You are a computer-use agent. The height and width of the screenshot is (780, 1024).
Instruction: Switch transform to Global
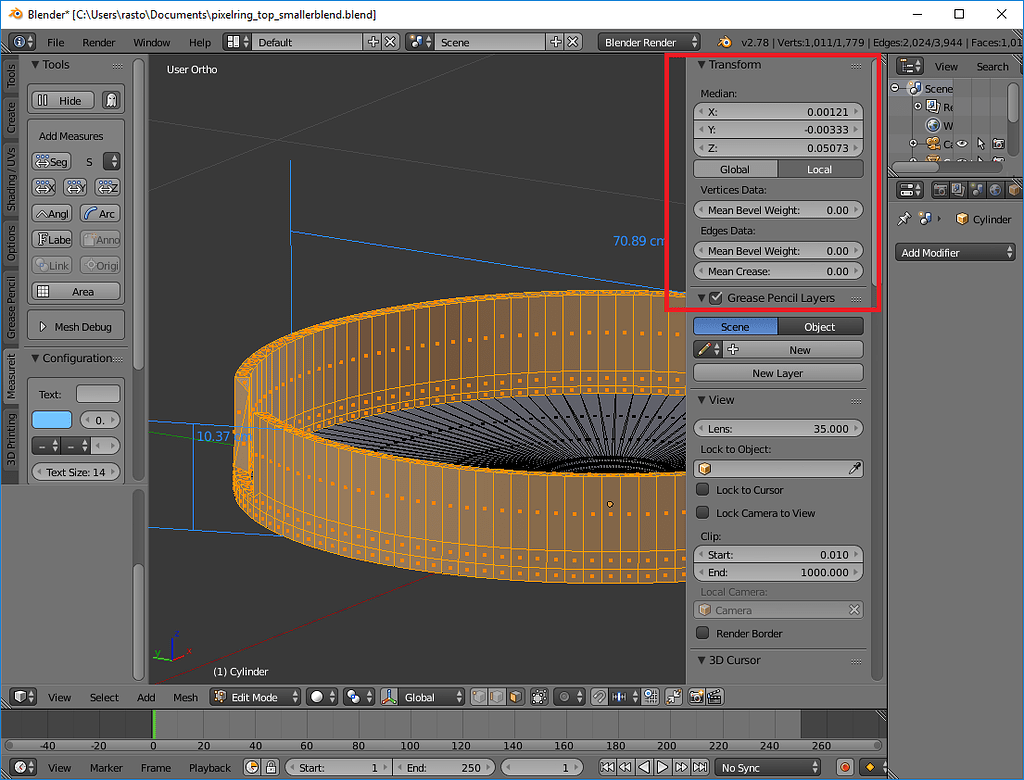point(735,169)
